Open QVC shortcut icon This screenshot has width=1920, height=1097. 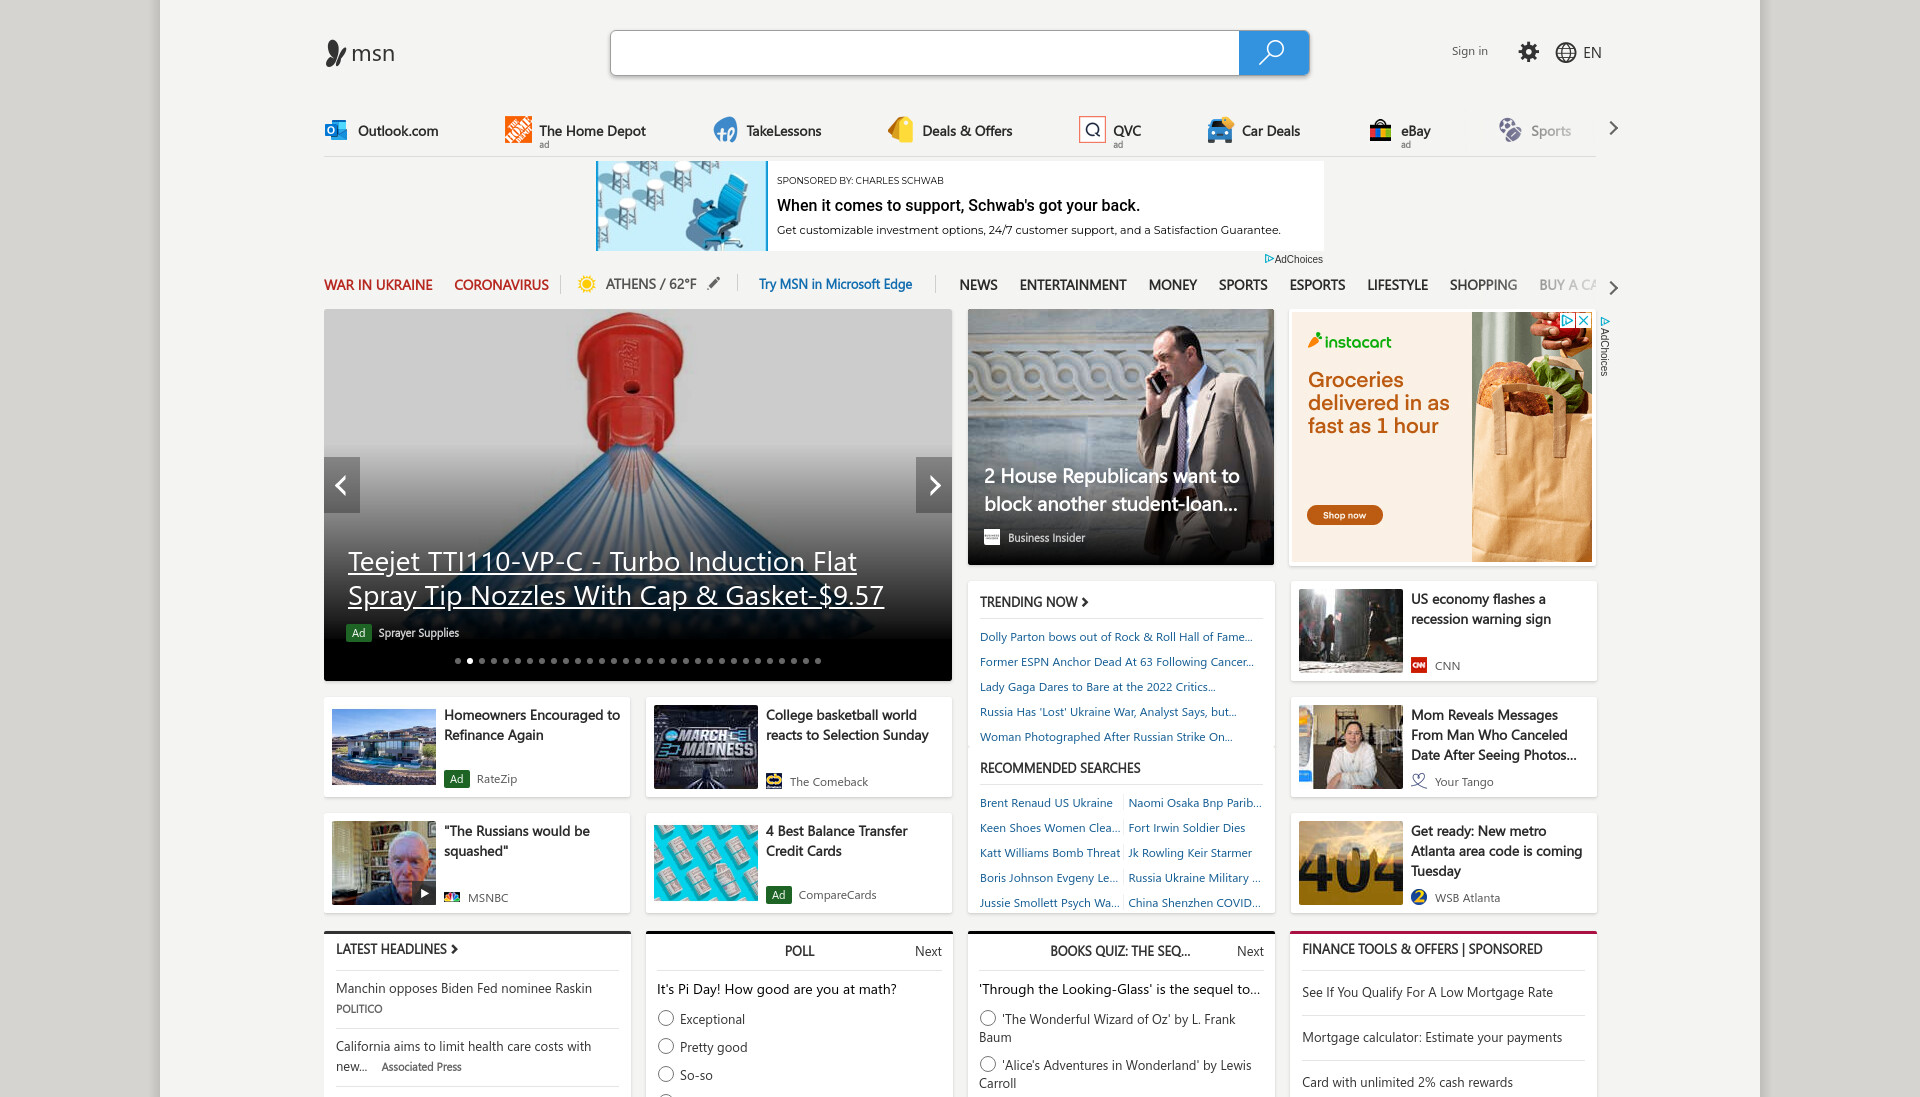pyautogui.click(x=1092, y=130)
